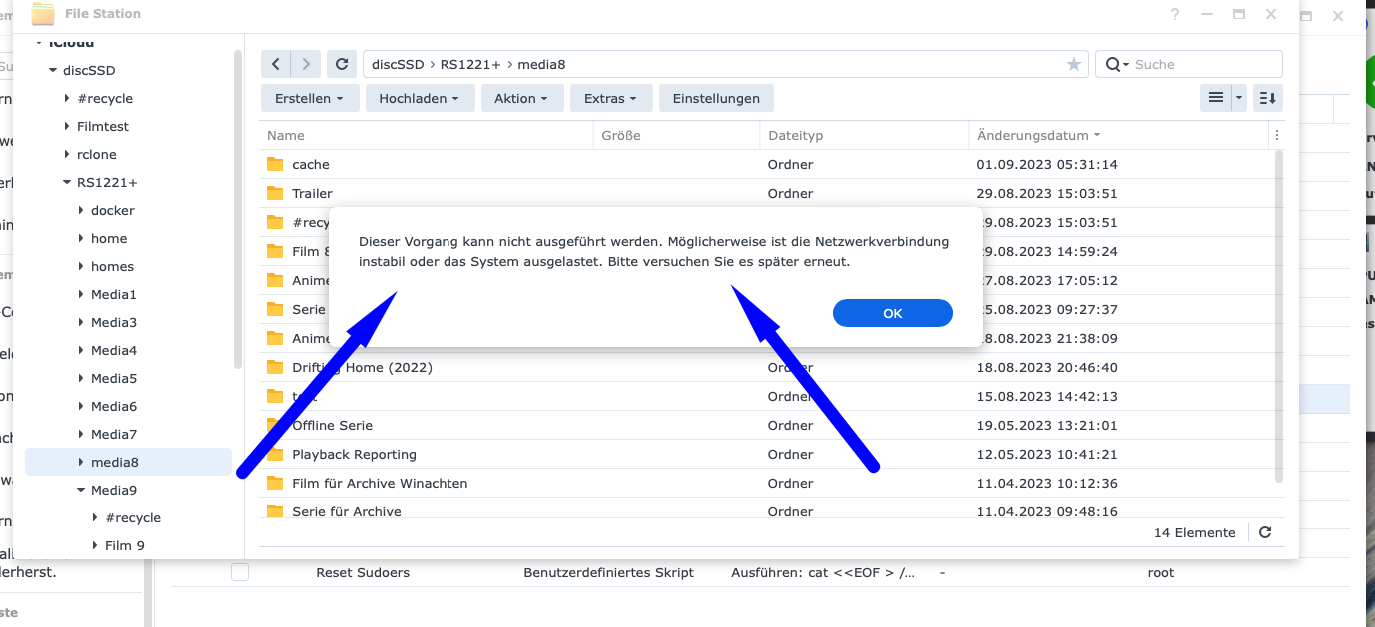This screenshot has width=1375, height=627.
Task: Click the folder tree scrollbar
Action: [x=238, y=210]
